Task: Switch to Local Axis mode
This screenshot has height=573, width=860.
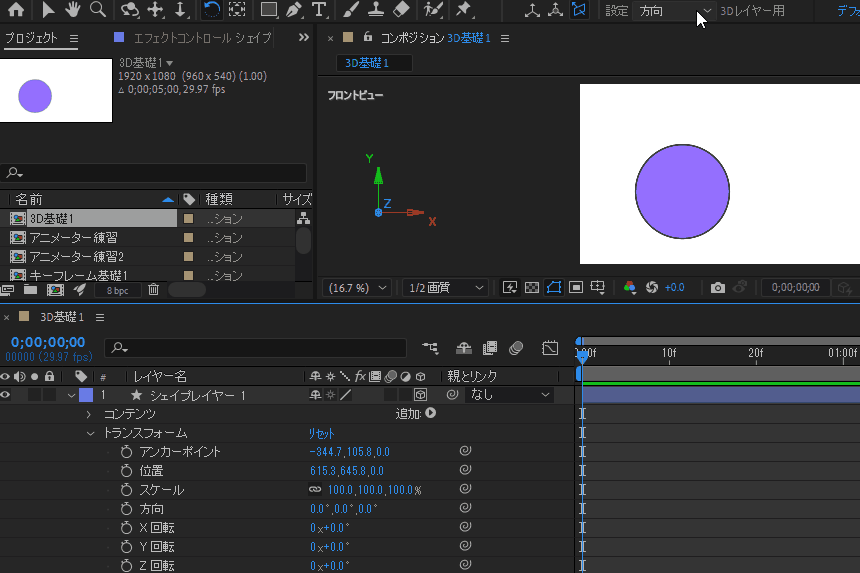Action: tap(532, 10)
